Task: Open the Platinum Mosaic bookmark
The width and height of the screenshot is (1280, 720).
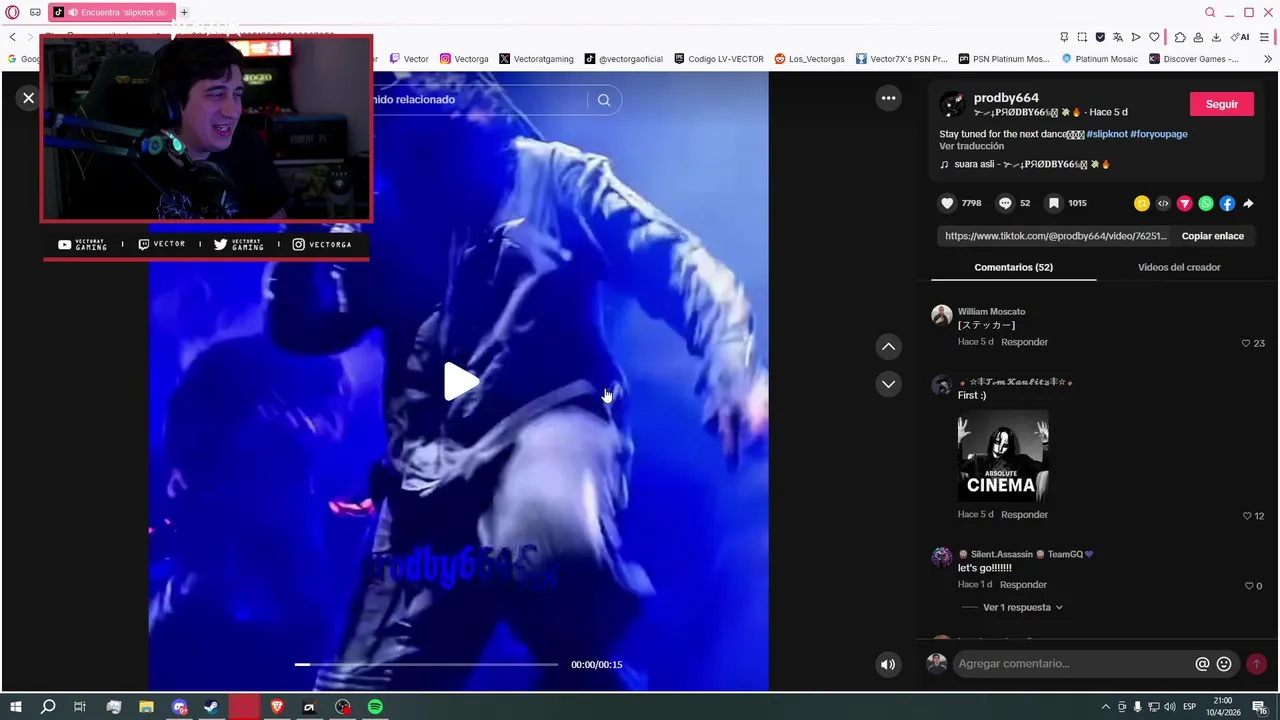Action: pyautogui.click(x=1099, y=59)
